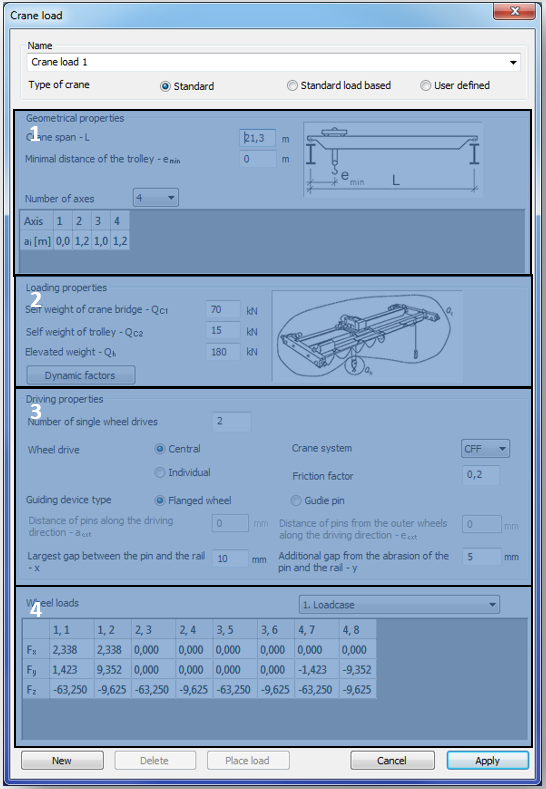Click the Fx row header in wheel loads
This screenshot has height=789, width=546.
coord(36,650)
